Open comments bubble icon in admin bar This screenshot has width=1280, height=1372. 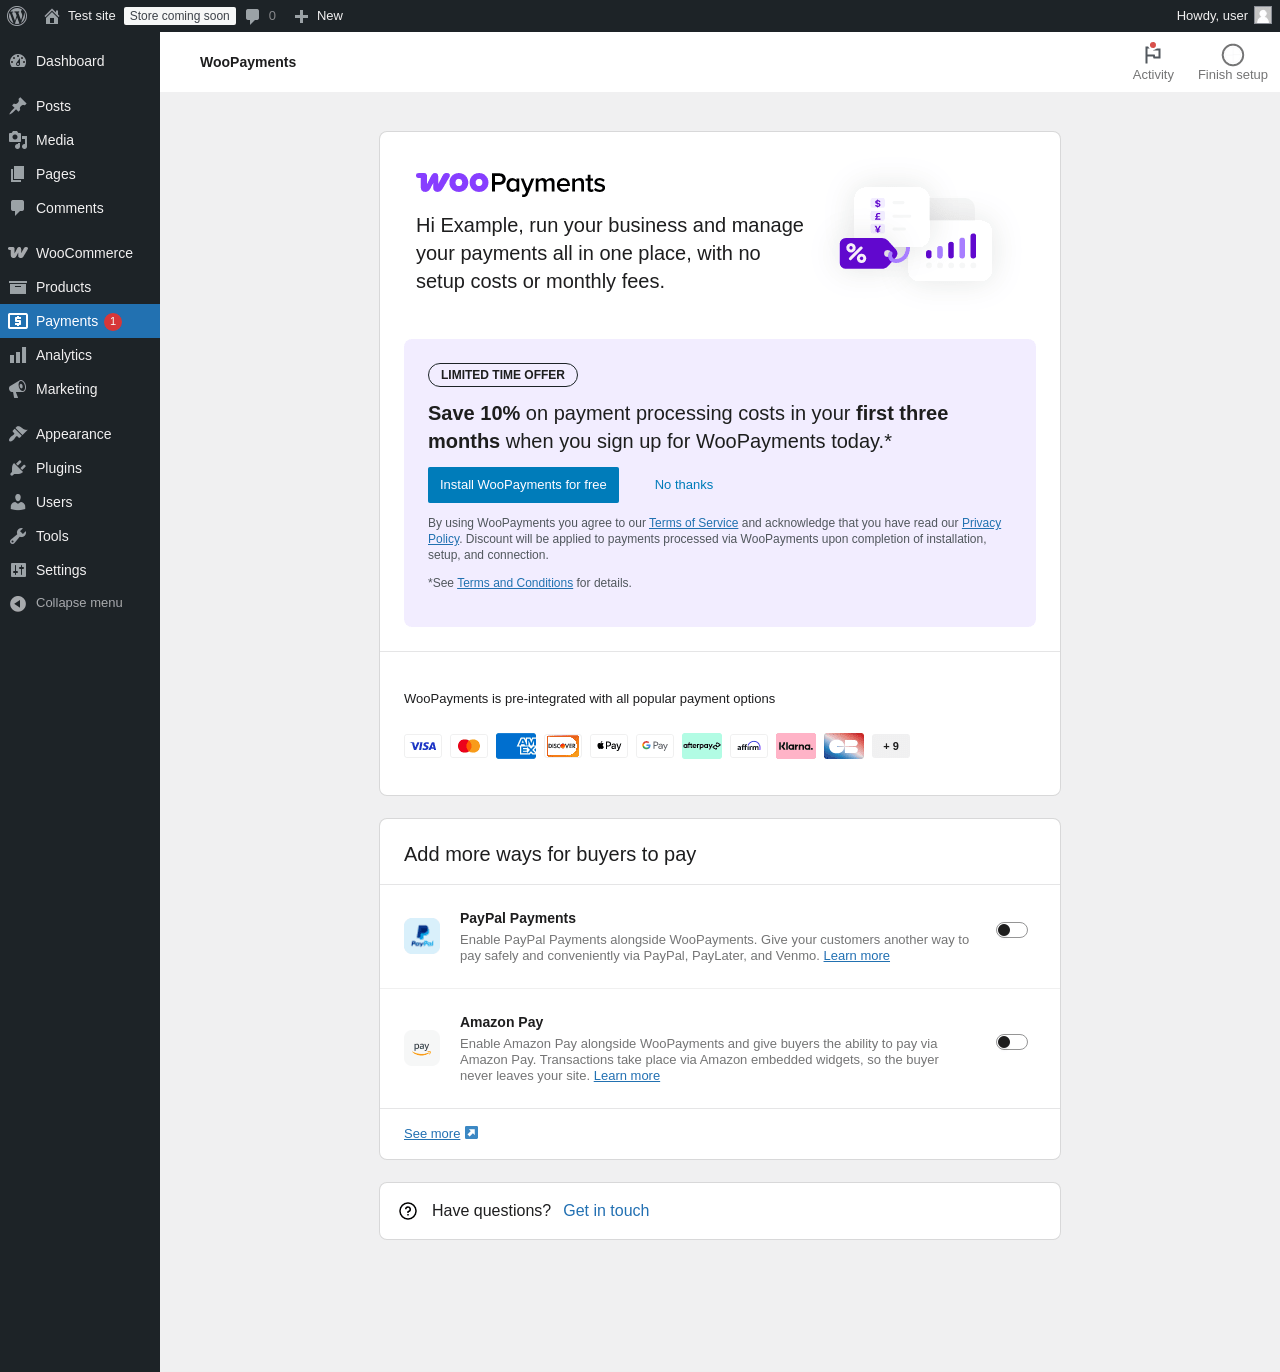253,16
